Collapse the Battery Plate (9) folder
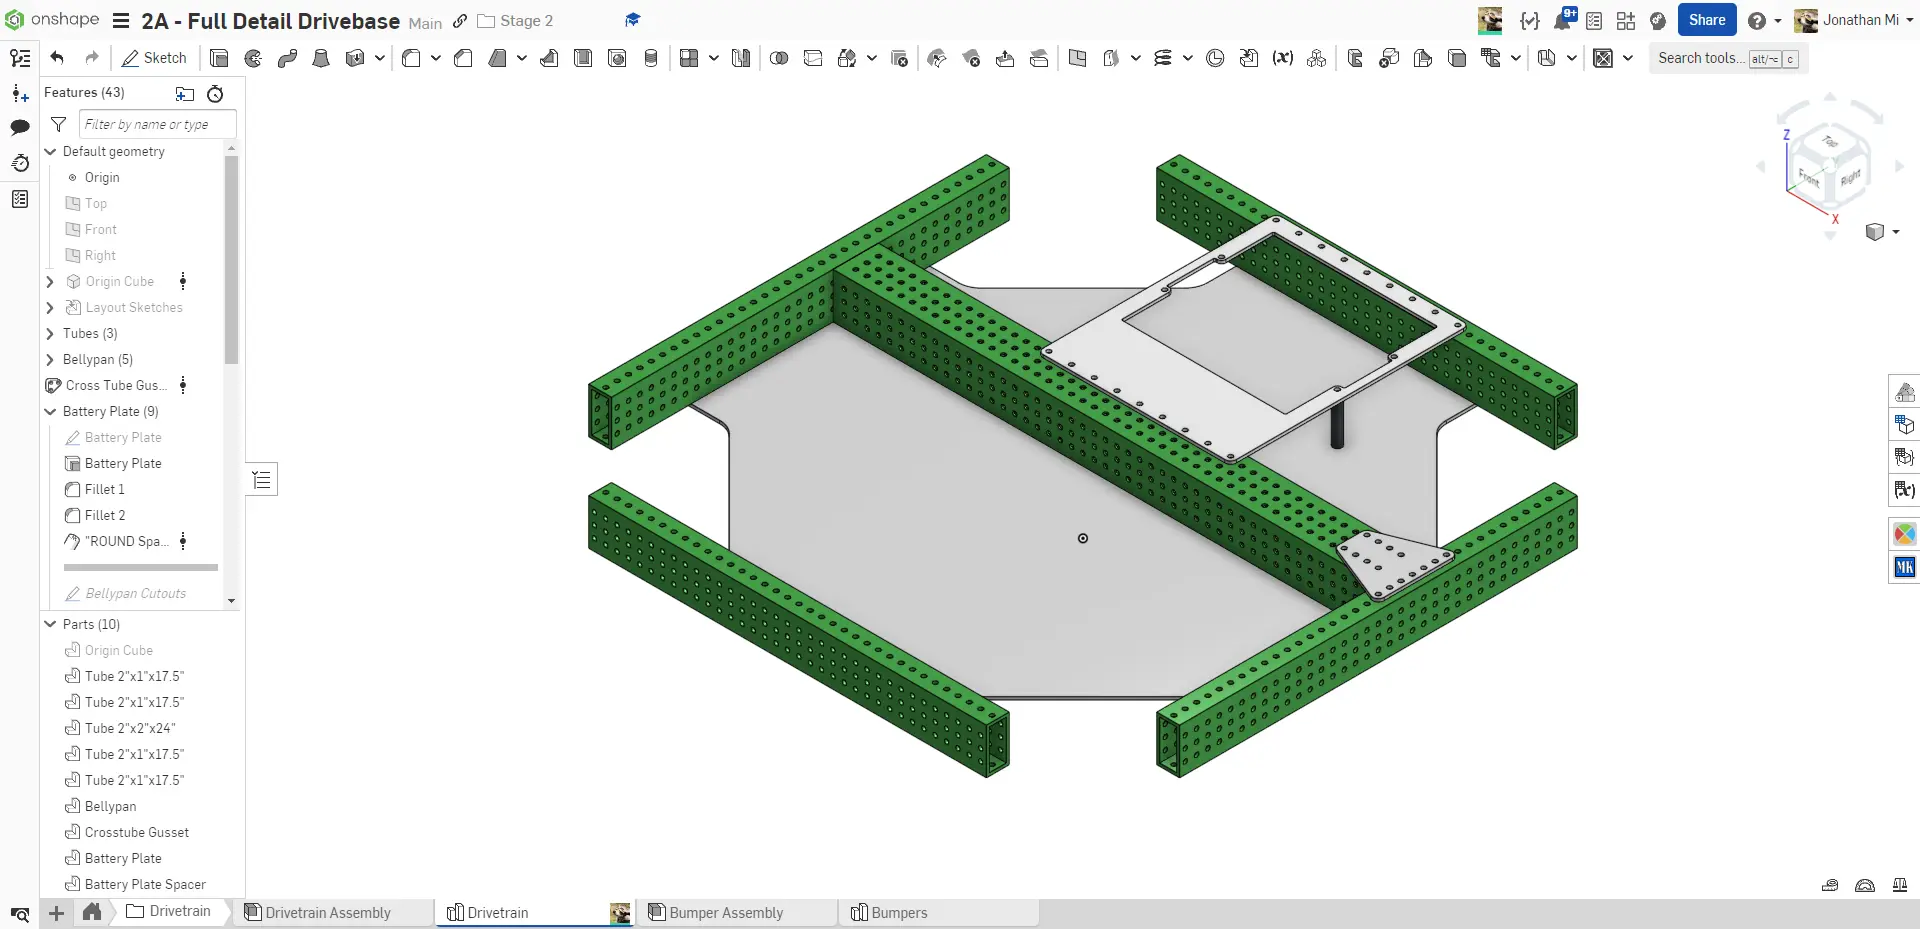 [50, 411]
